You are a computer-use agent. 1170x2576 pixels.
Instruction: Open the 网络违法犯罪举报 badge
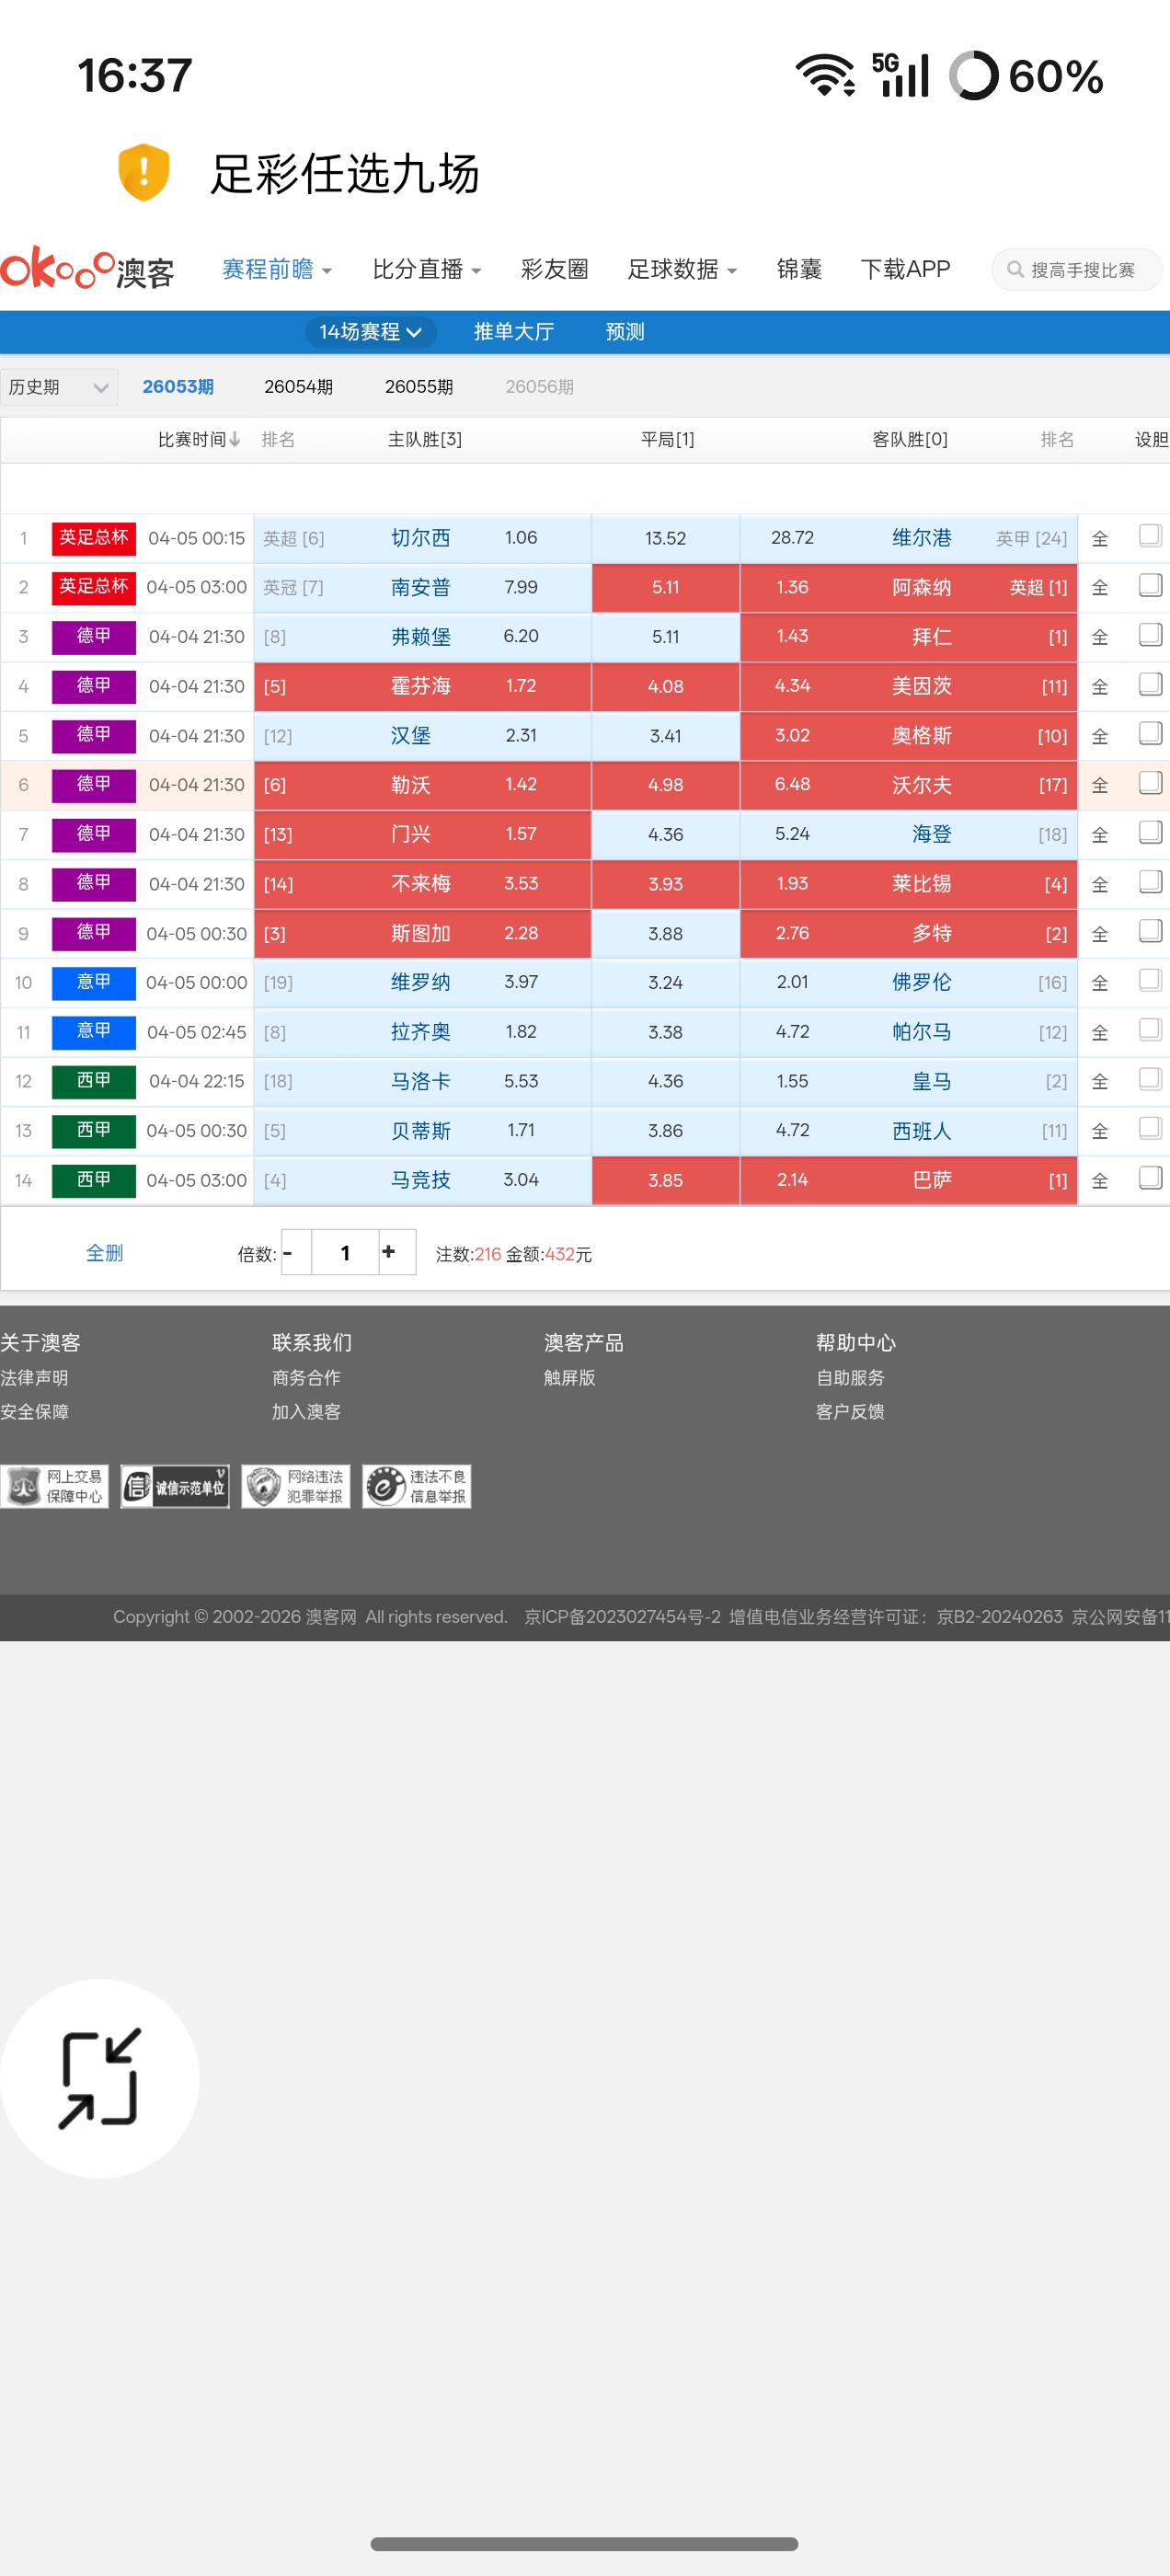click(x=296, y=1486)
